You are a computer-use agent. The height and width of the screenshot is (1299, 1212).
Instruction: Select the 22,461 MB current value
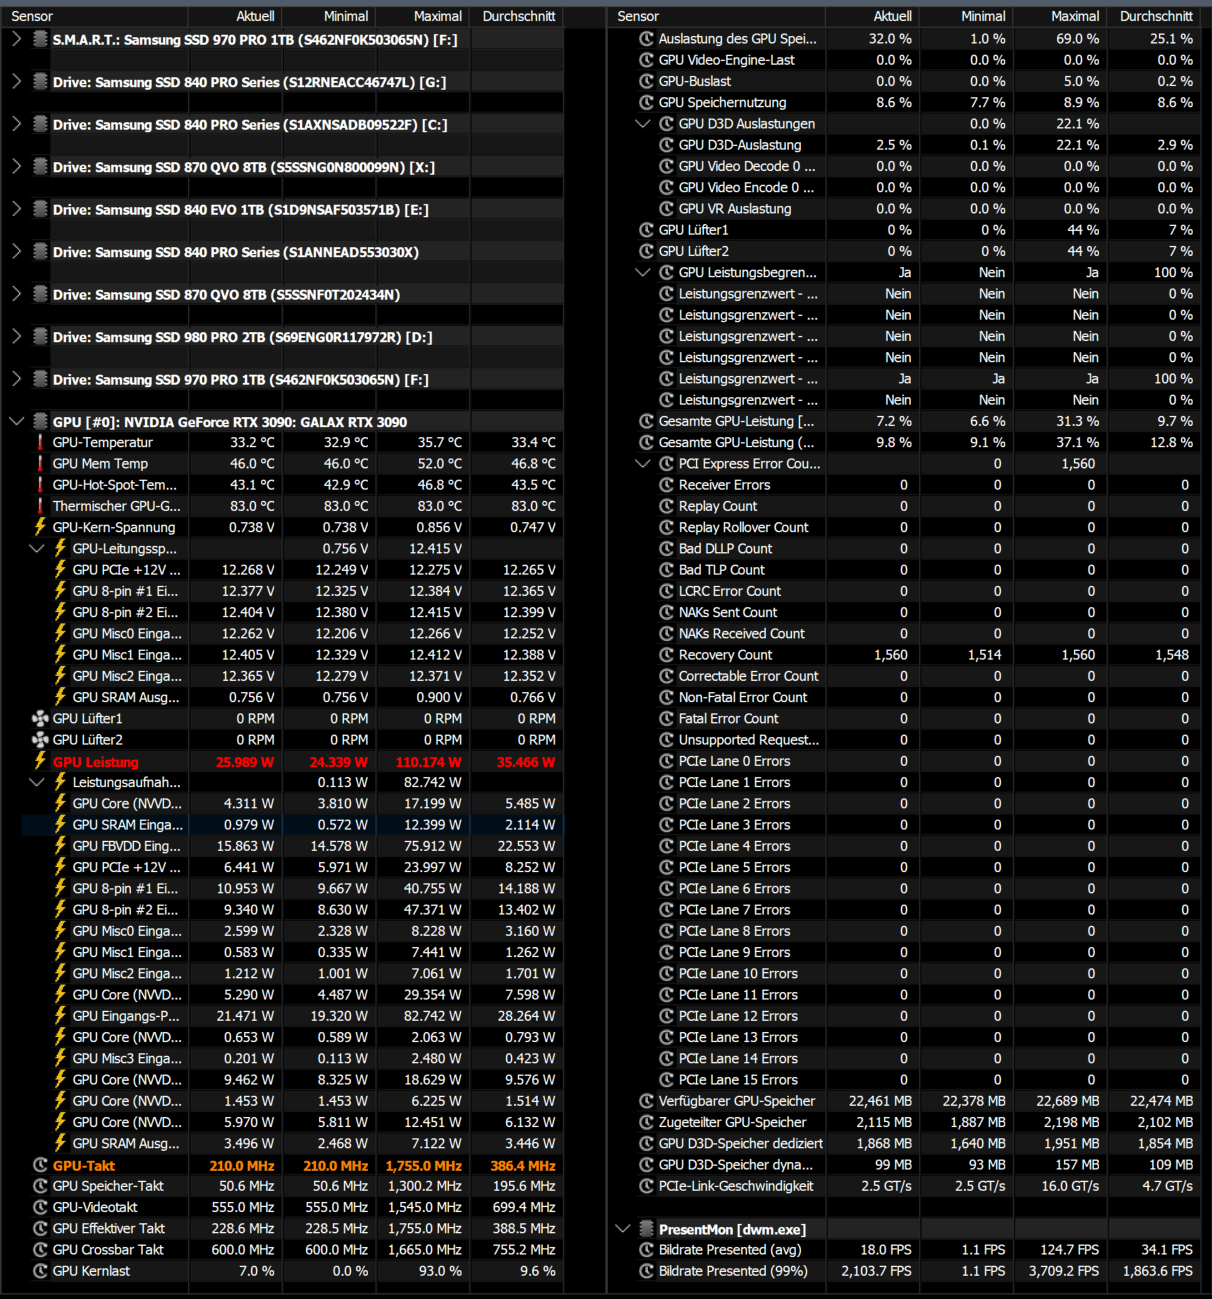point(880,1101)
